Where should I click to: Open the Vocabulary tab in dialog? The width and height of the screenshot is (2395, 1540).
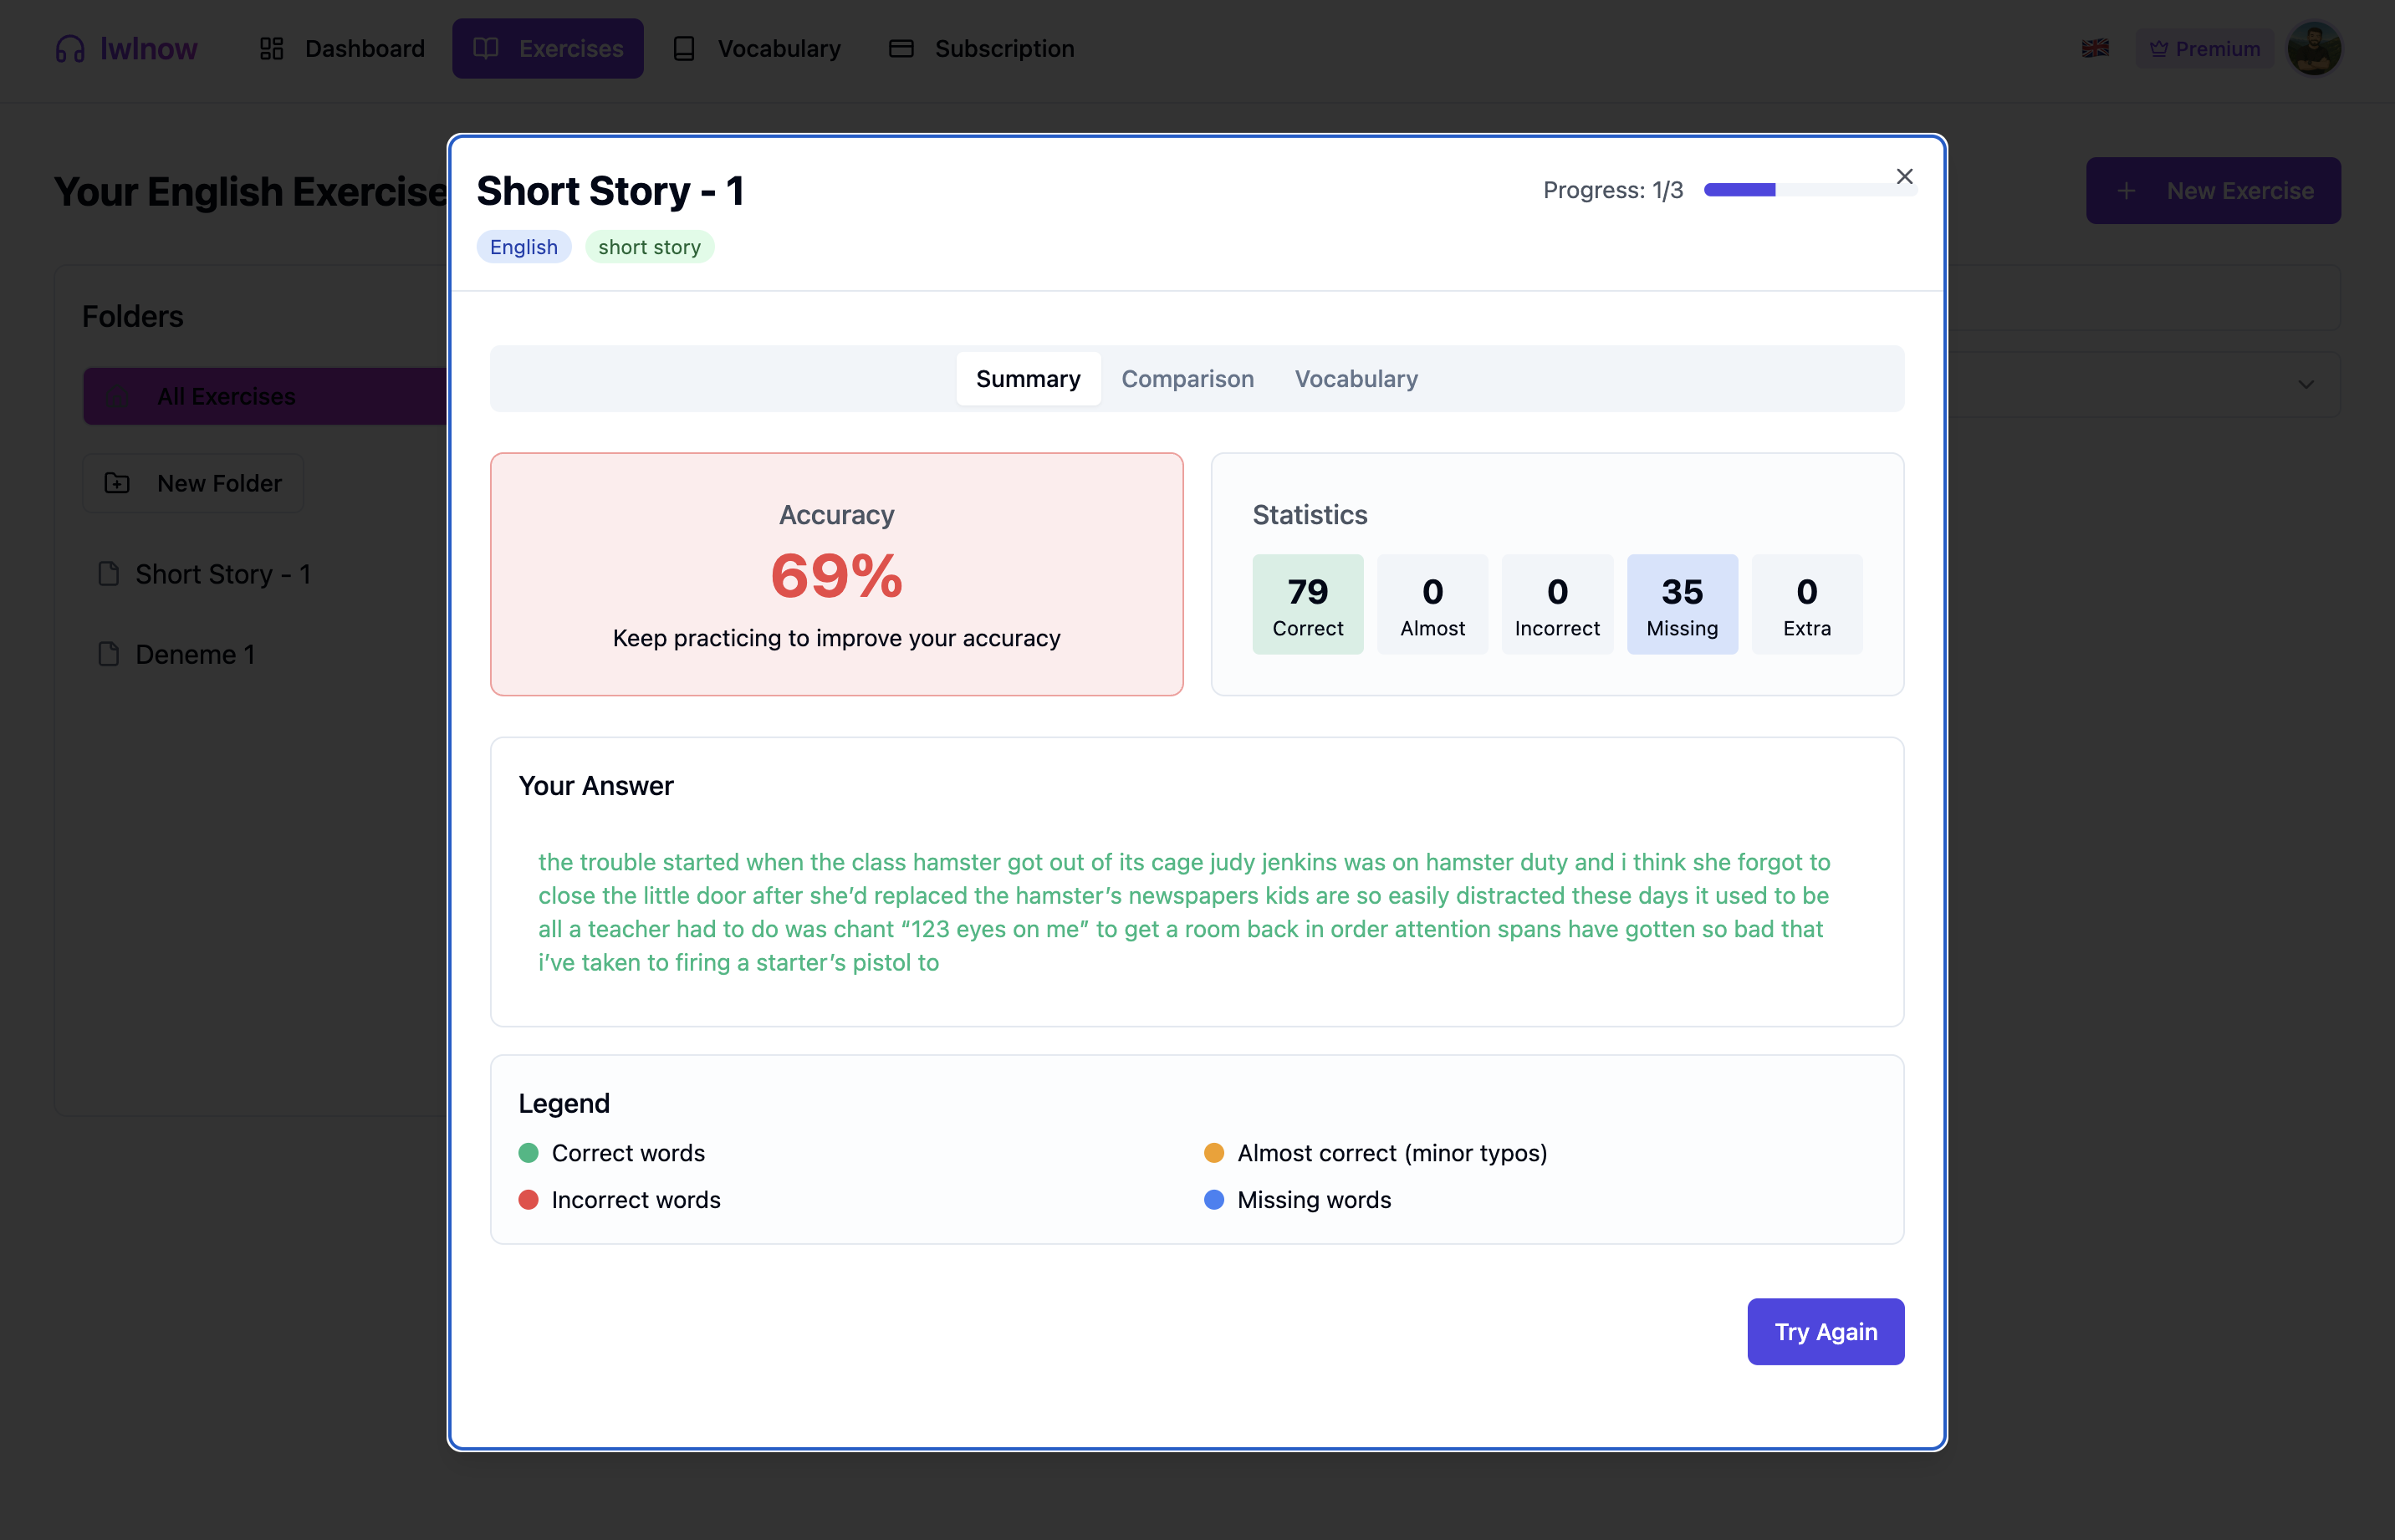pyautogui.click(x=1356, y=379)
